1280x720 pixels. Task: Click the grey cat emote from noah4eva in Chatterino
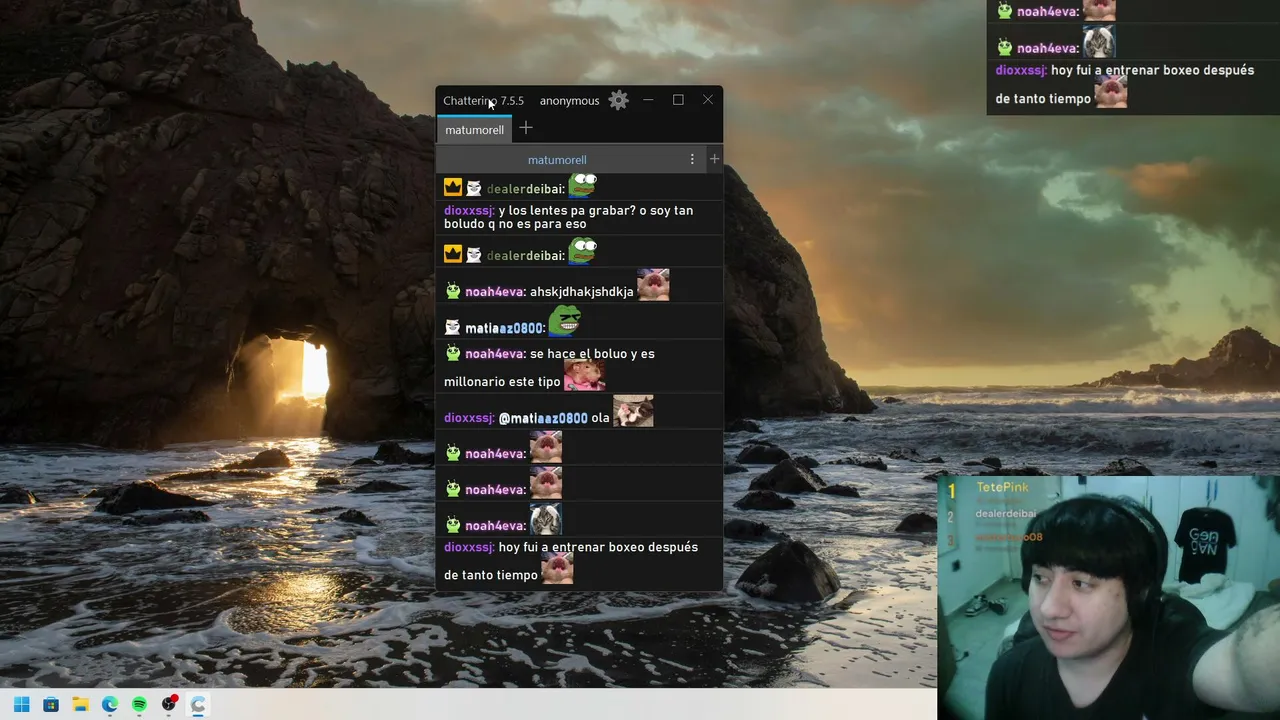pos(546,519)
